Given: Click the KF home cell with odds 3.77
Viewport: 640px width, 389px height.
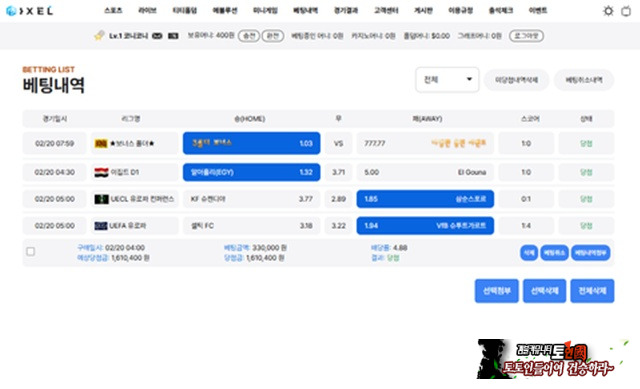Looking at the screenshot, I should tap(251, 199).
